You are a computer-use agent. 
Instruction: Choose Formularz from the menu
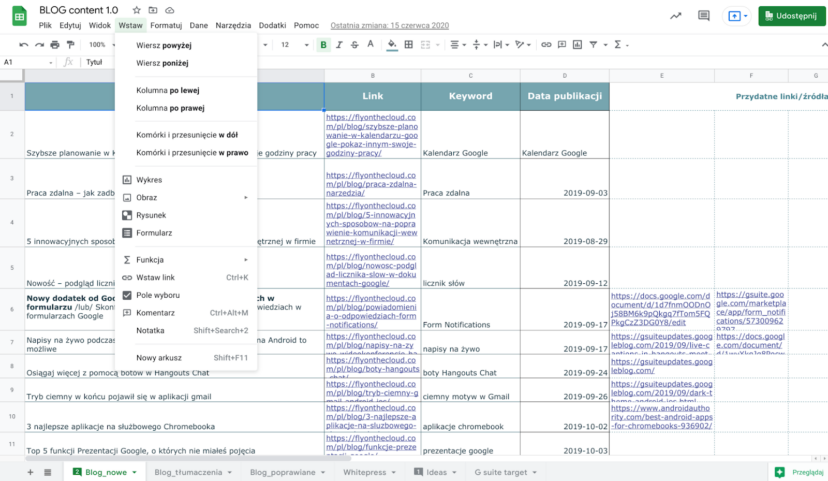click(186, 233)
